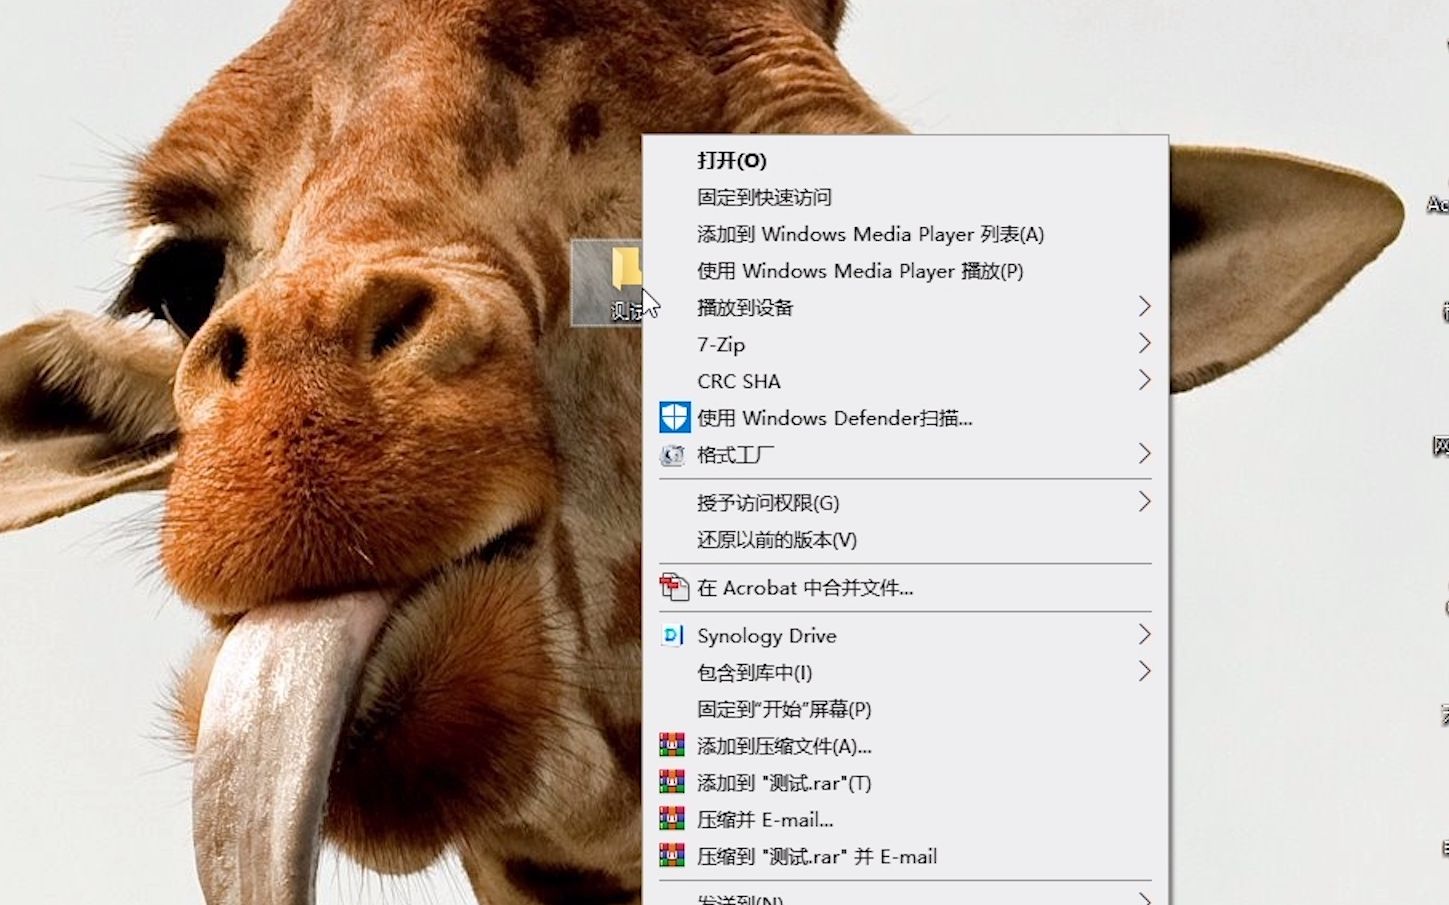Click the Acrobat combine files icon
Viewport: 1449px width, 905px height.
pyautogui.click(x=674, y=587)
